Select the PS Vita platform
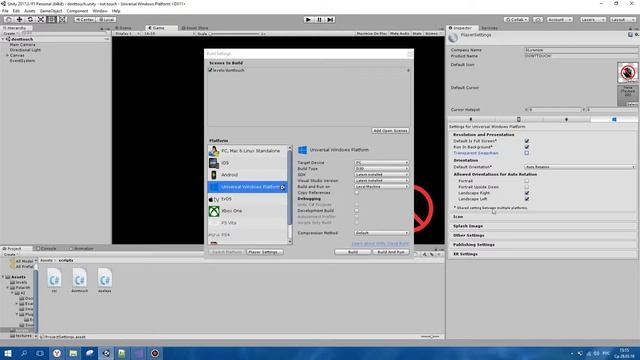This screenshot has height=360, width=640. tap(248, 223)
